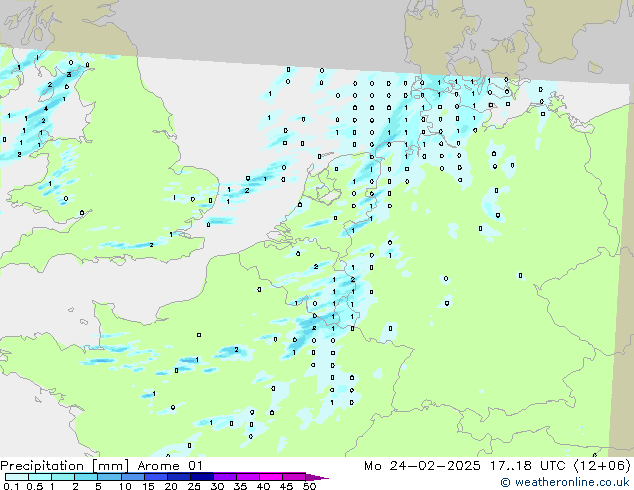Click the 'Precipitation [mm]' title text
634x490 pixels.
click(x=65, y=466)
